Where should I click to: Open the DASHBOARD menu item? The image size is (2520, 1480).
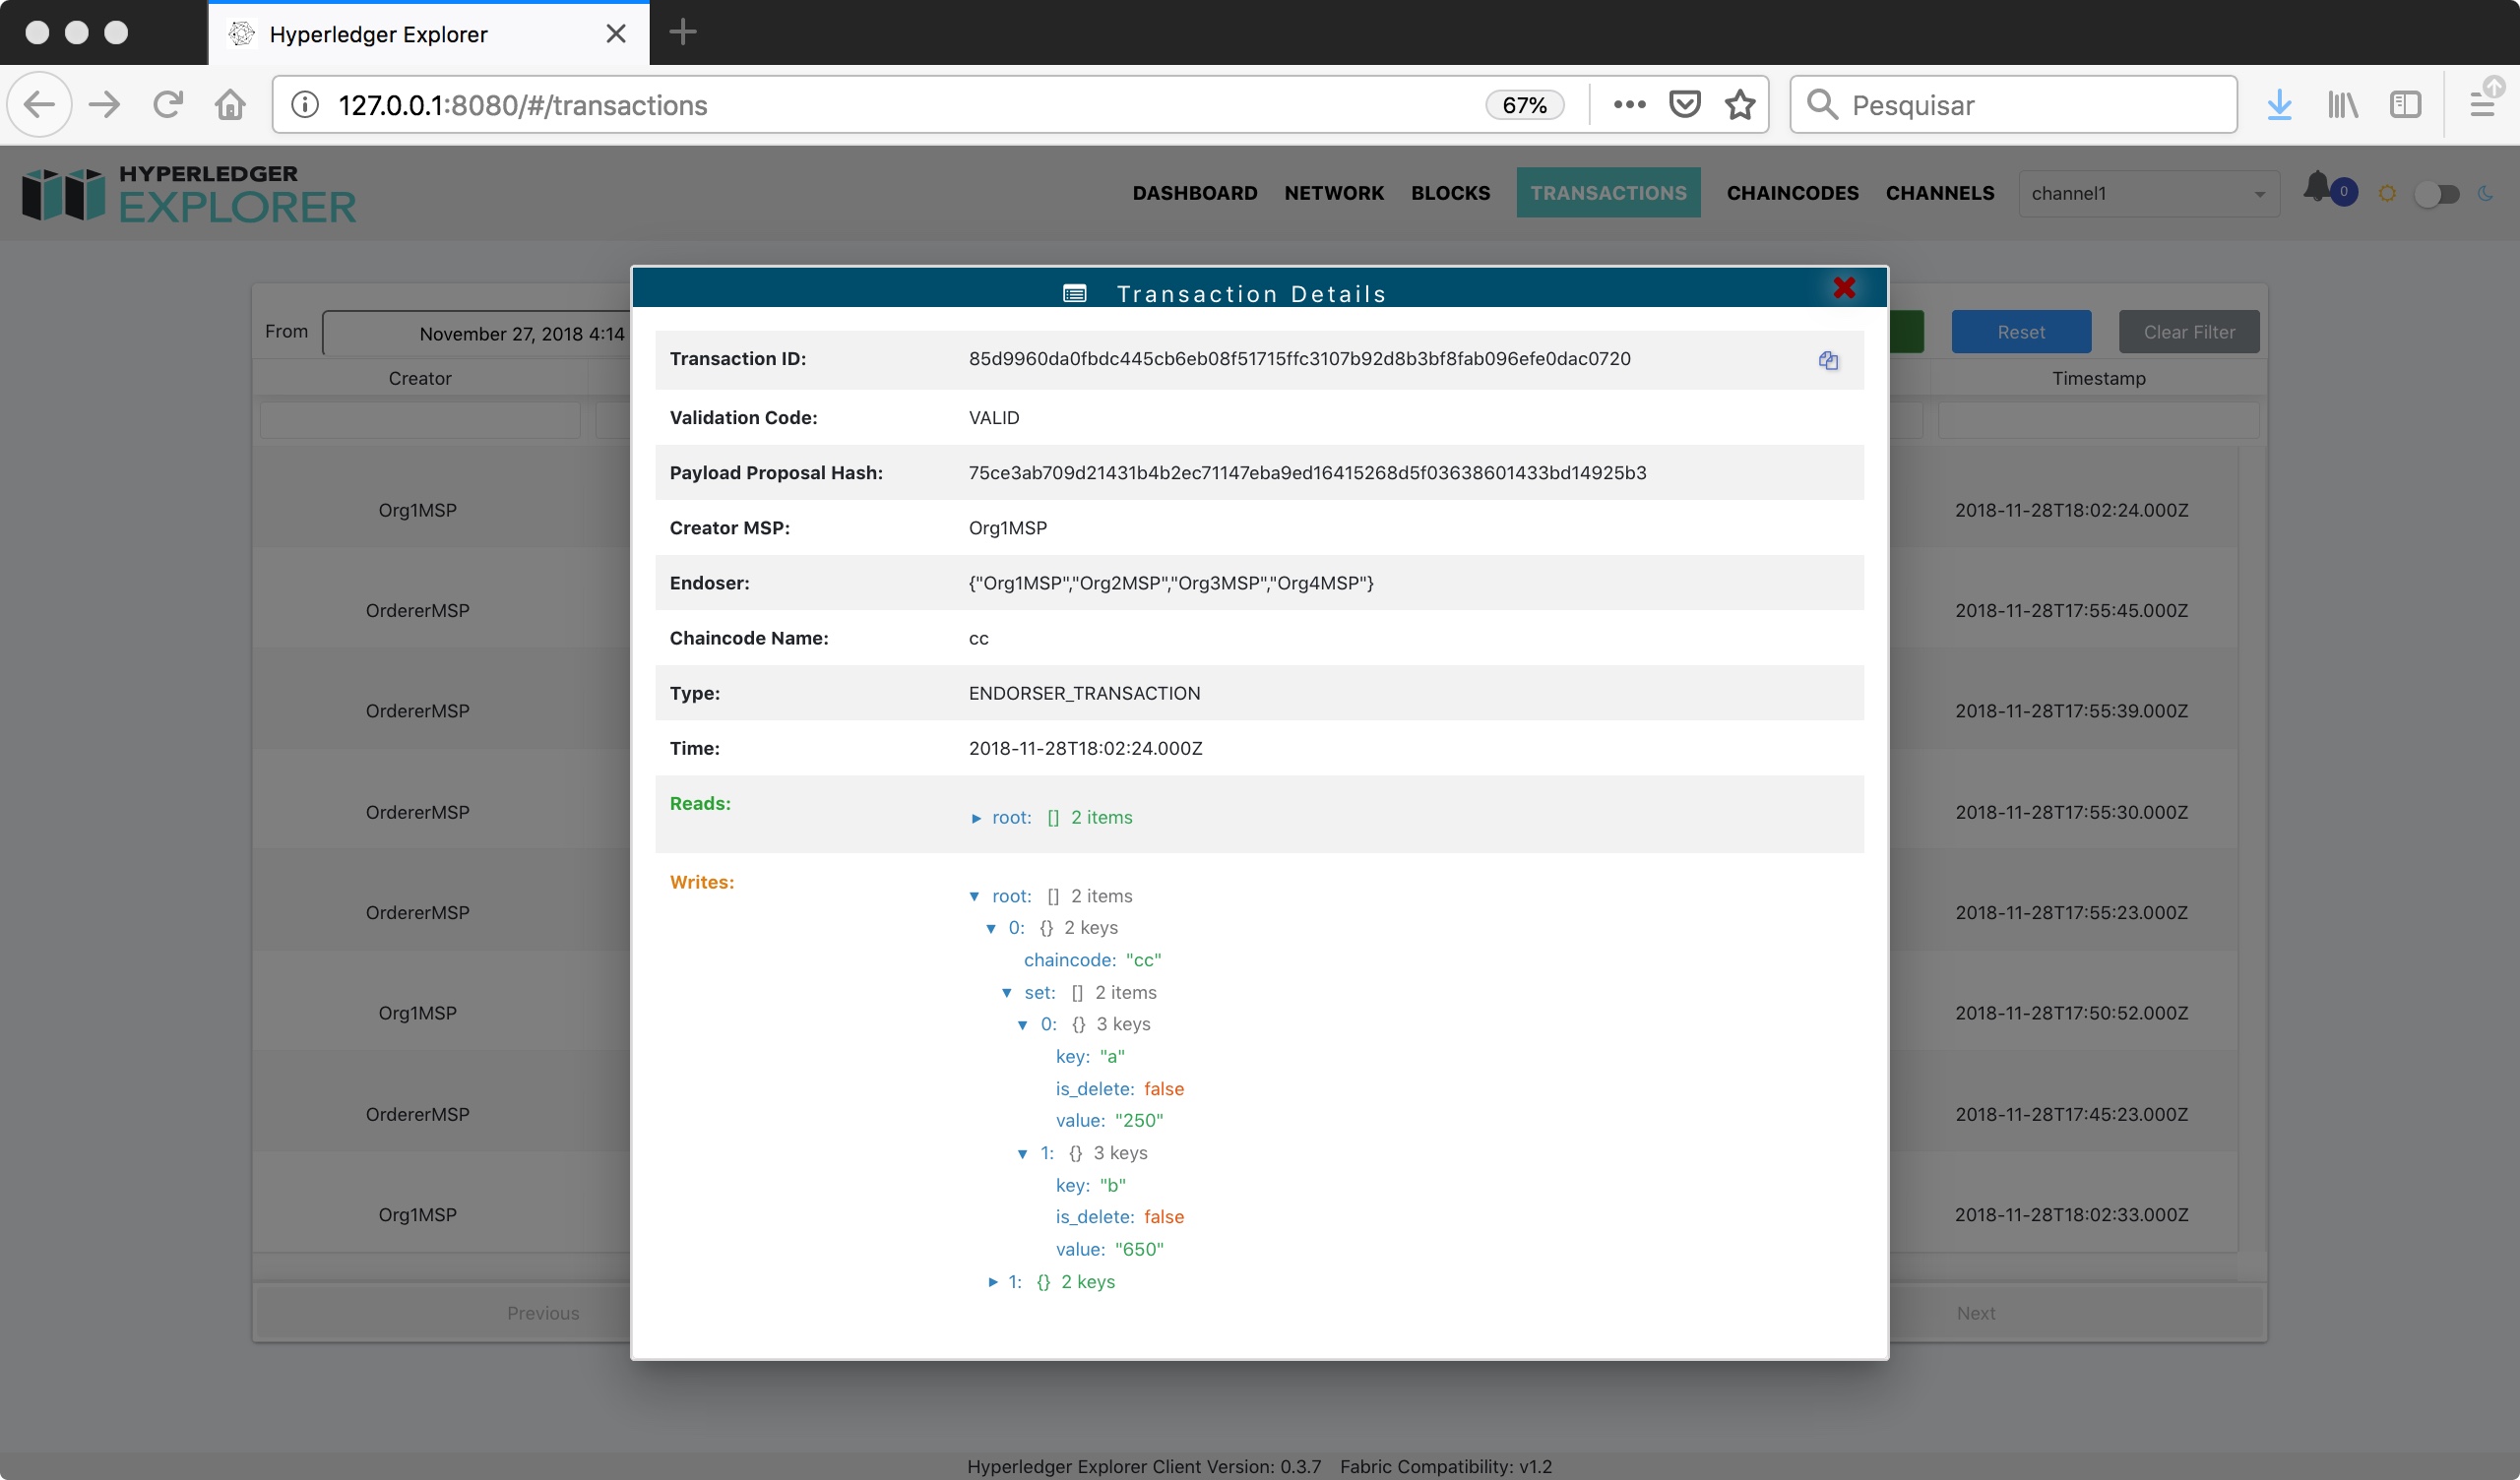coord(1195,193)
